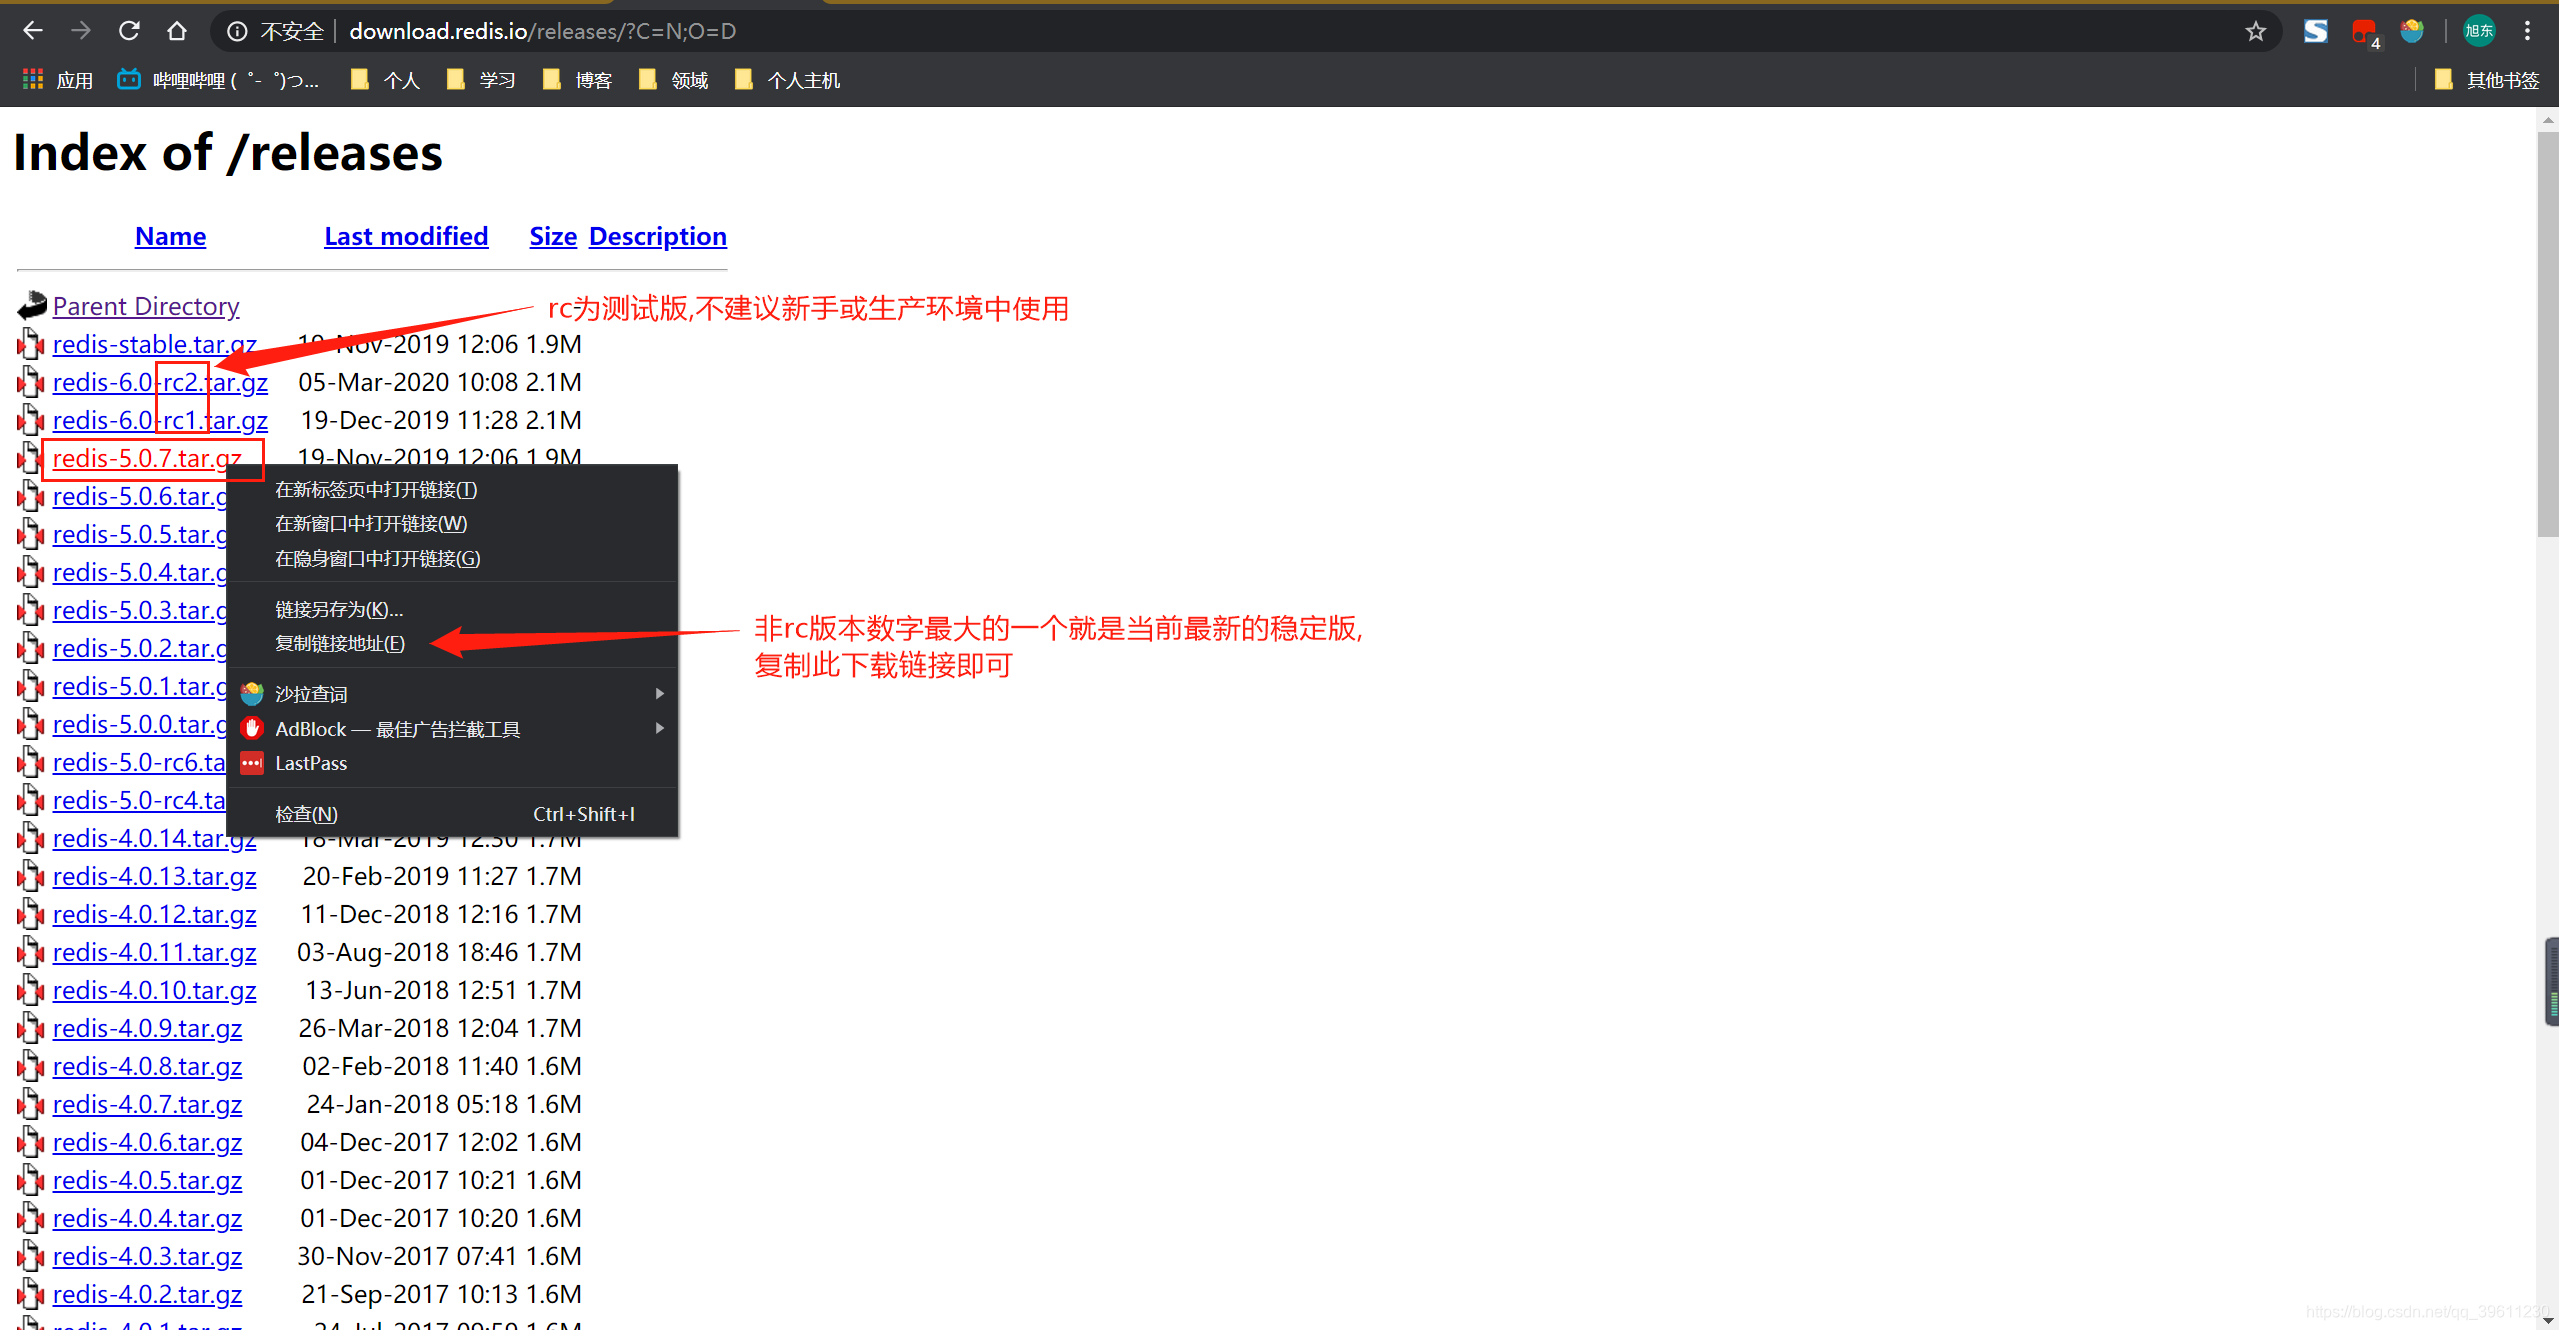This screenshot has height=1330, width=2559.
Task: Open link in new window
Action: pos(374,523)
